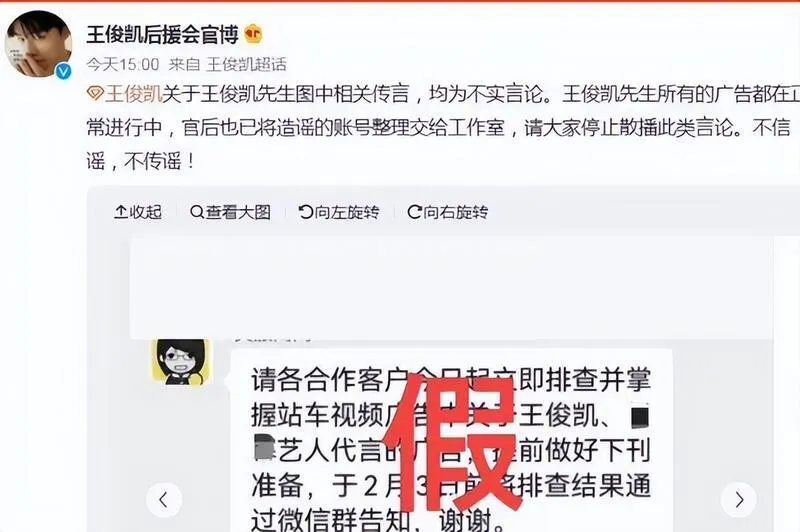This screenshot has height=532, width=800.
Task: Collapse the image with 收起
Action: [138, 212]
